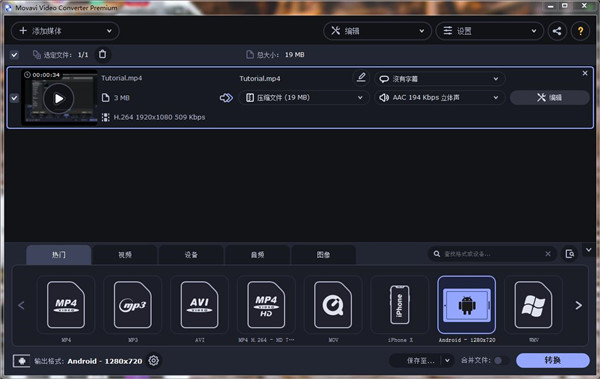Image resolution: width=600 pixels, height=379 pixels.
Task: Uncheck the Tutorial.mp4 file checkbox
Action: (14, 98)
